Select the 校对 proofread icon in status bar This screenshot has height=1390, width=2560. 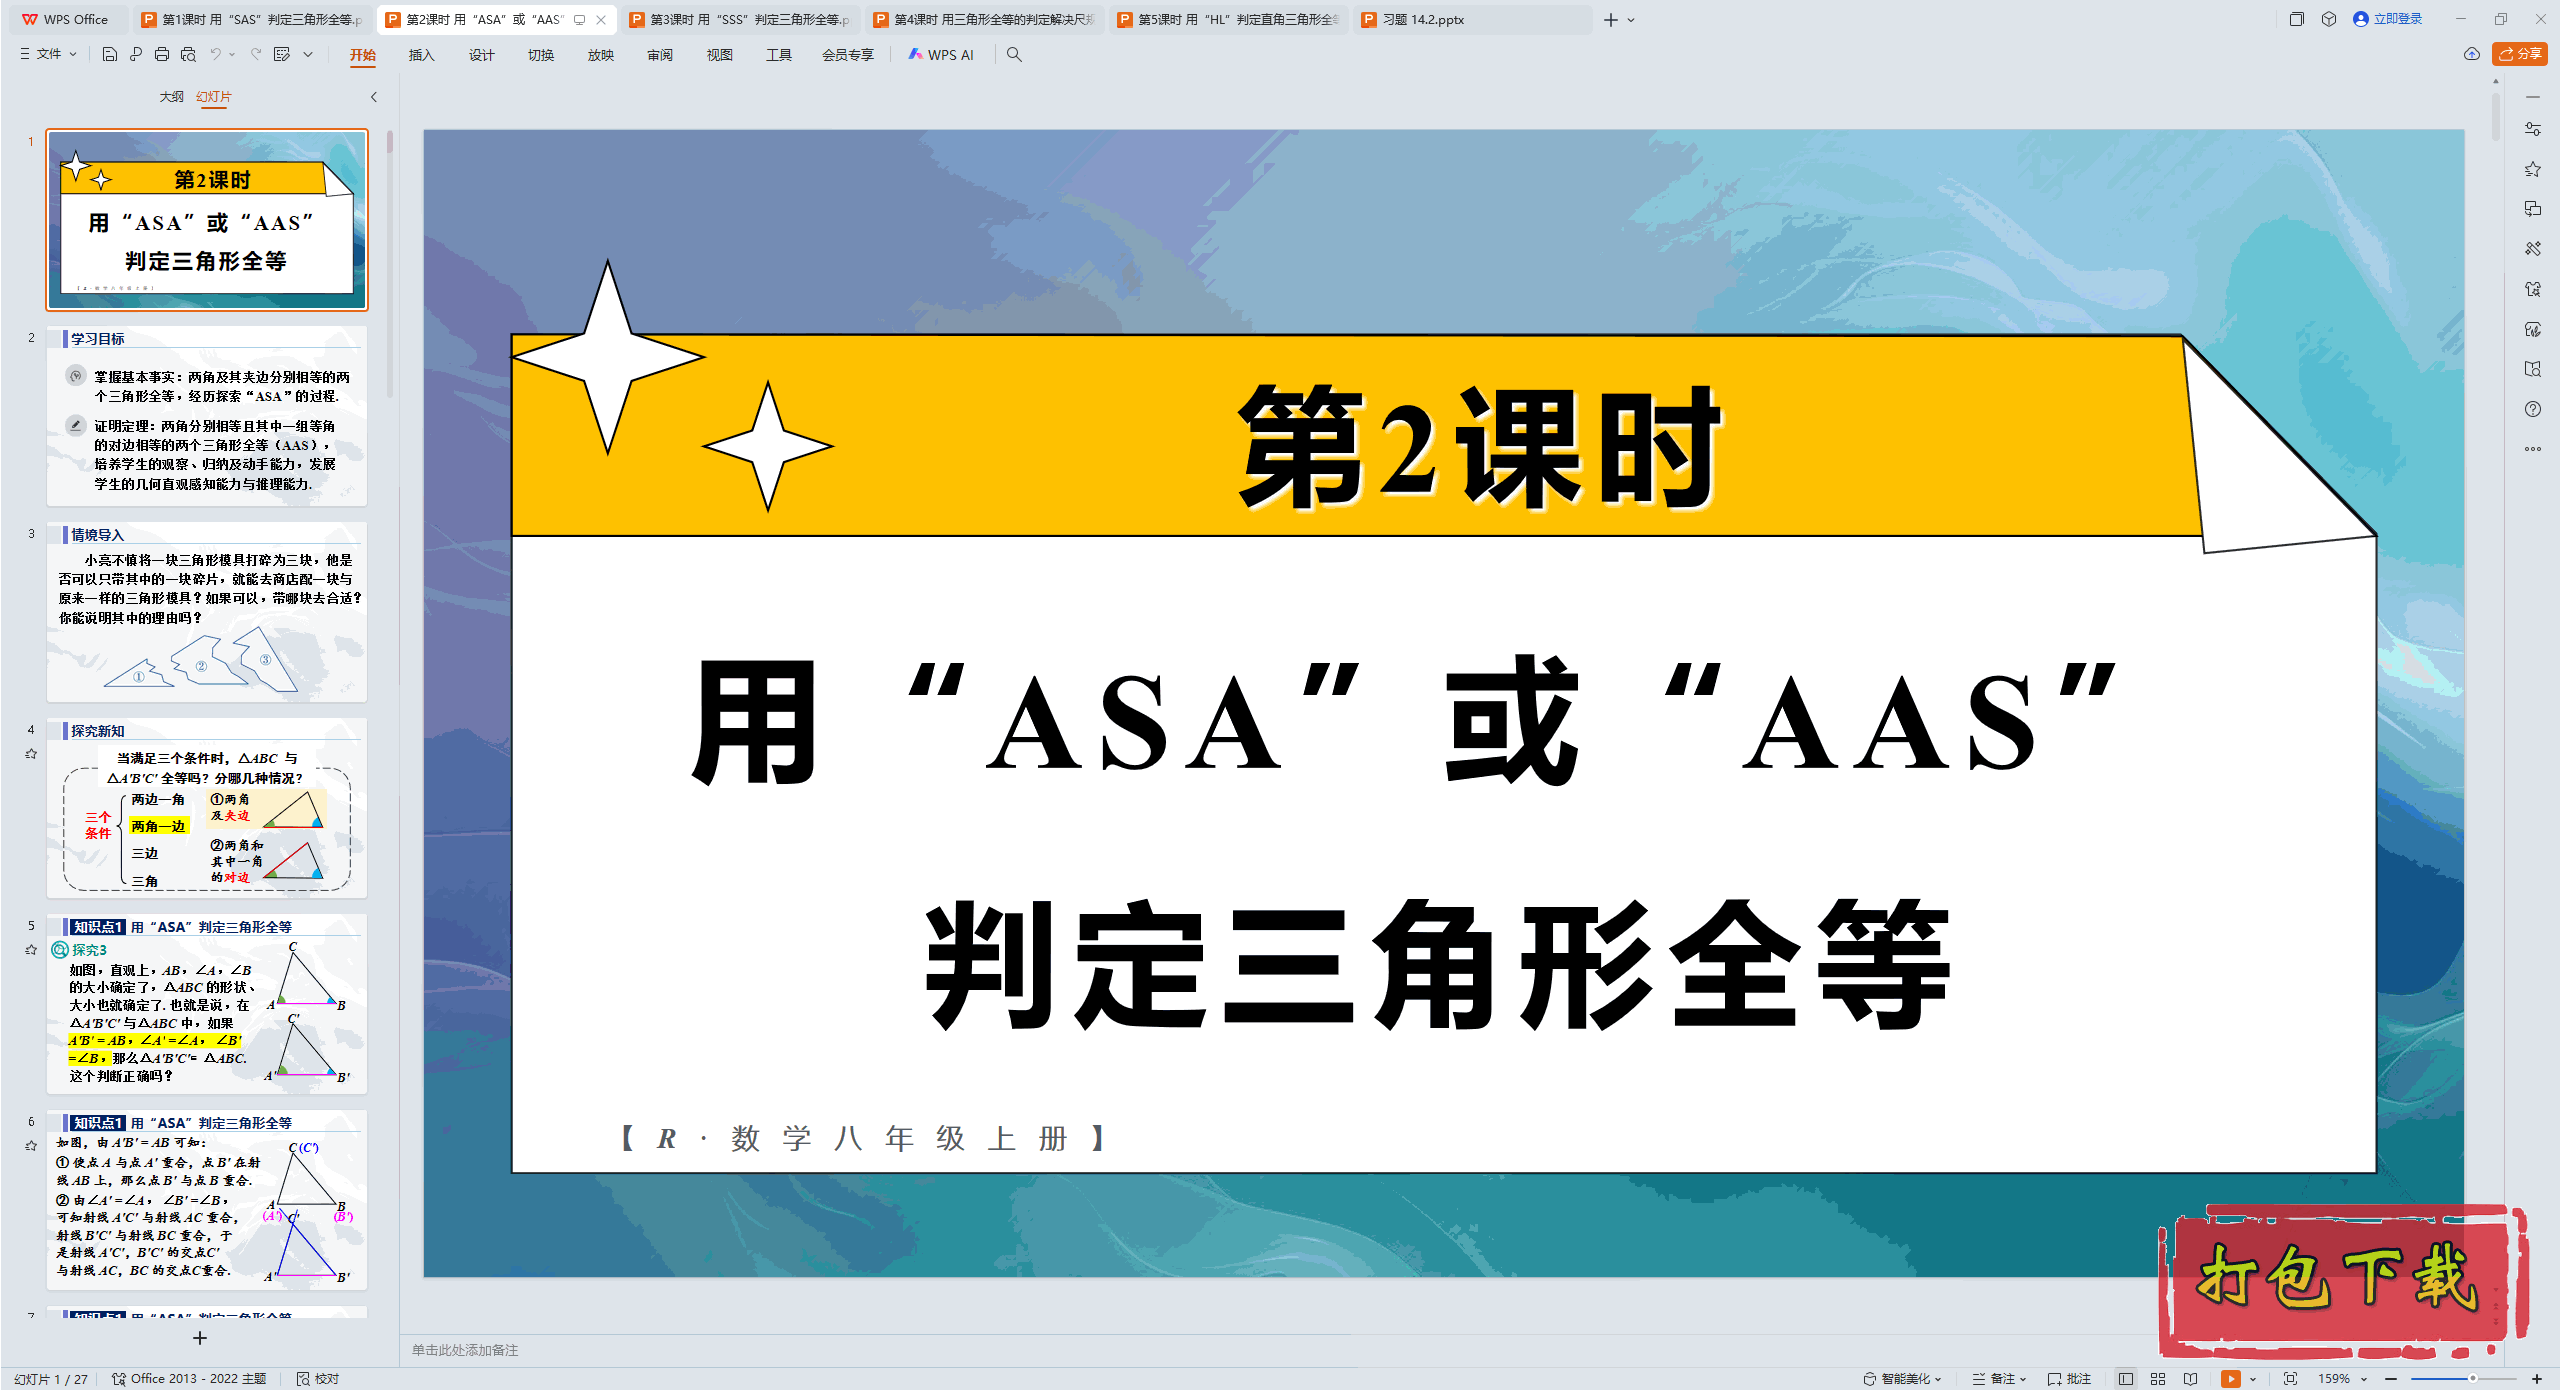303,1378
